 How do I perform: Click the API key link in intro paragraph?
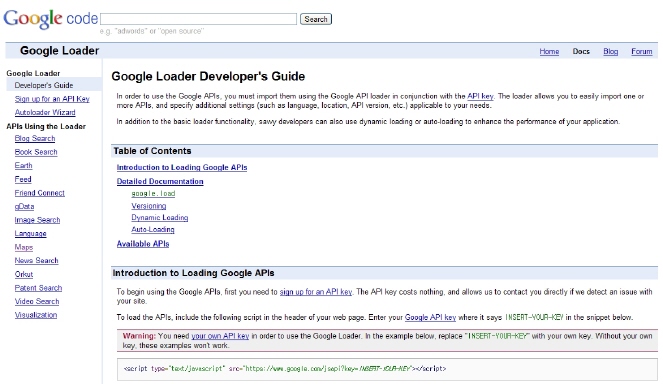pyautogui.click(x=480, y=96)
